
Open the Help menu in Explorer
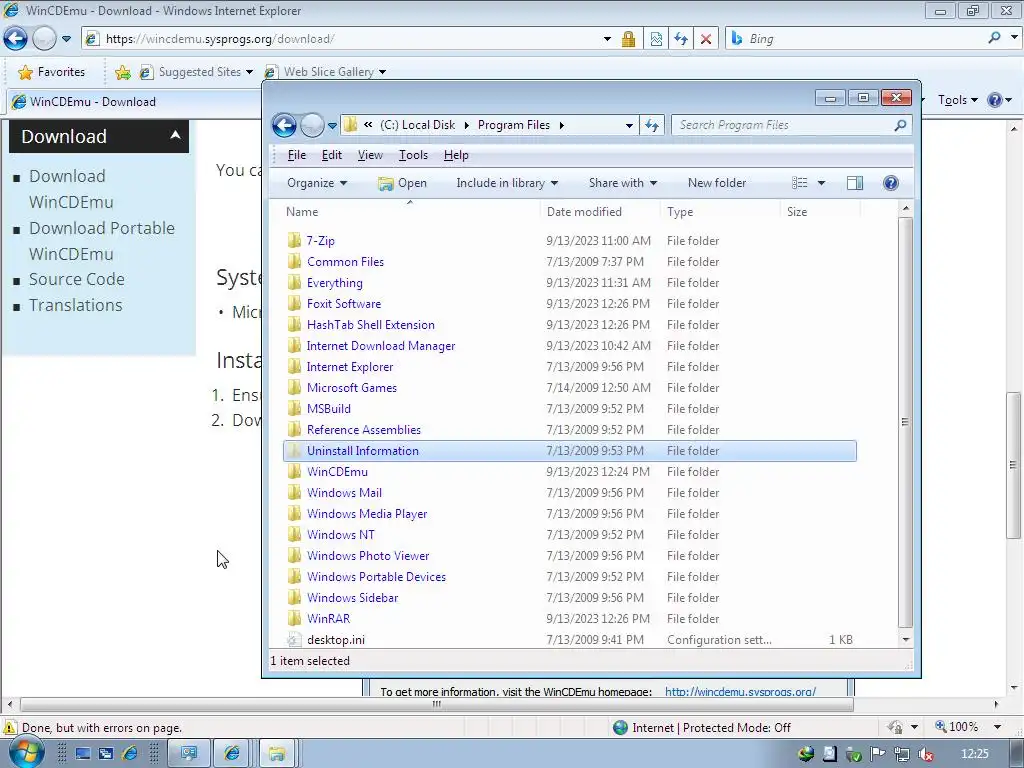[456, 155]
